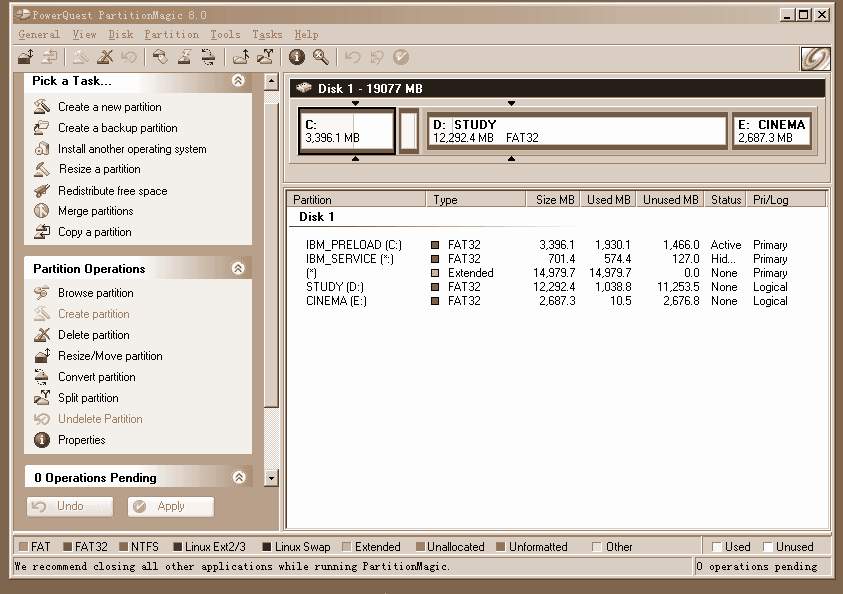Click the icon beside 'Browse partition'

point(42,292)
